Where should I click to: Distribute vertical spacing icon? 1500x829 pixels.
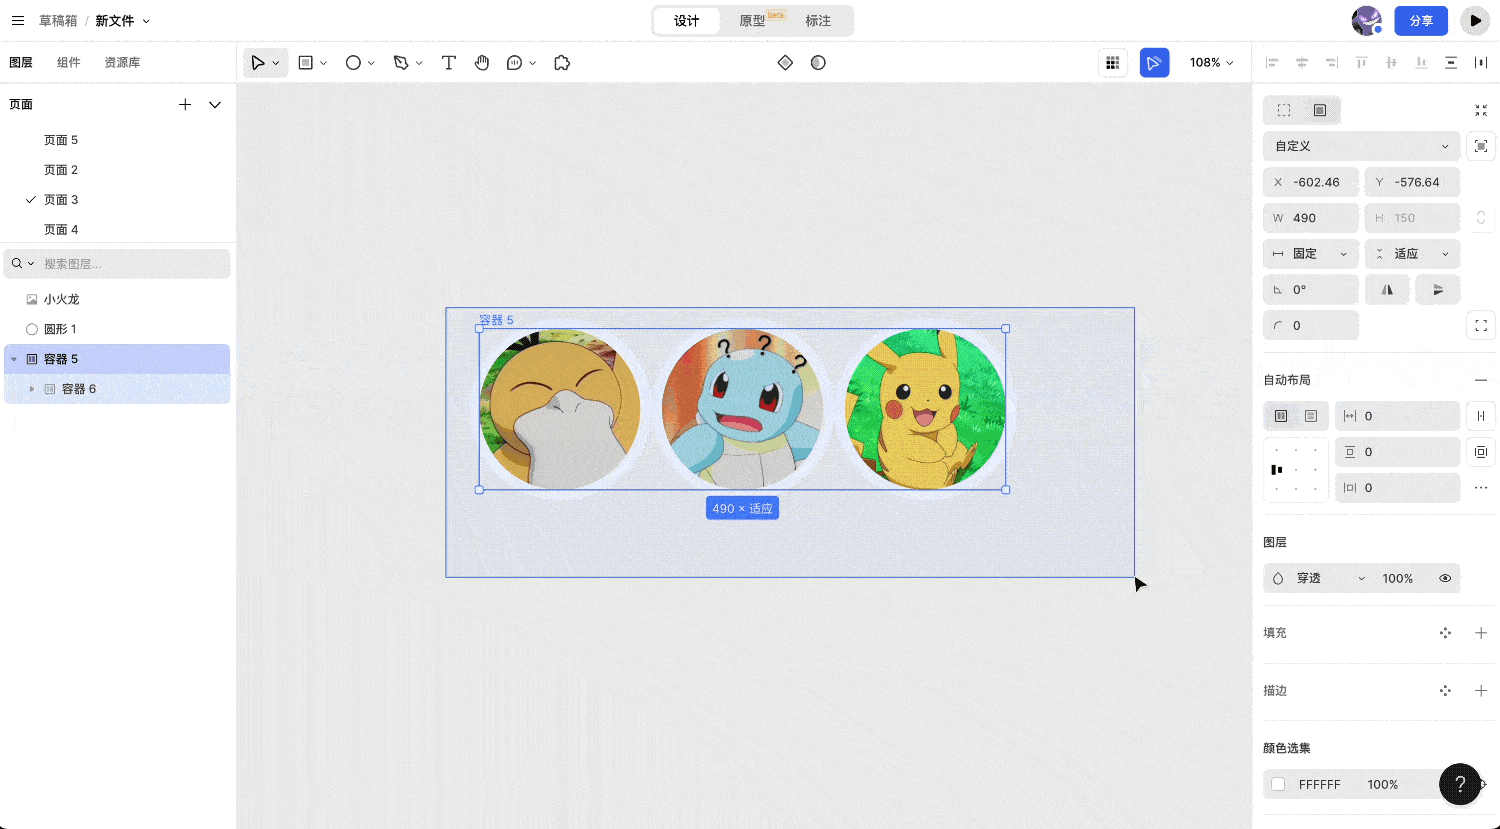pyautogui.click(x=1451, y=63)
